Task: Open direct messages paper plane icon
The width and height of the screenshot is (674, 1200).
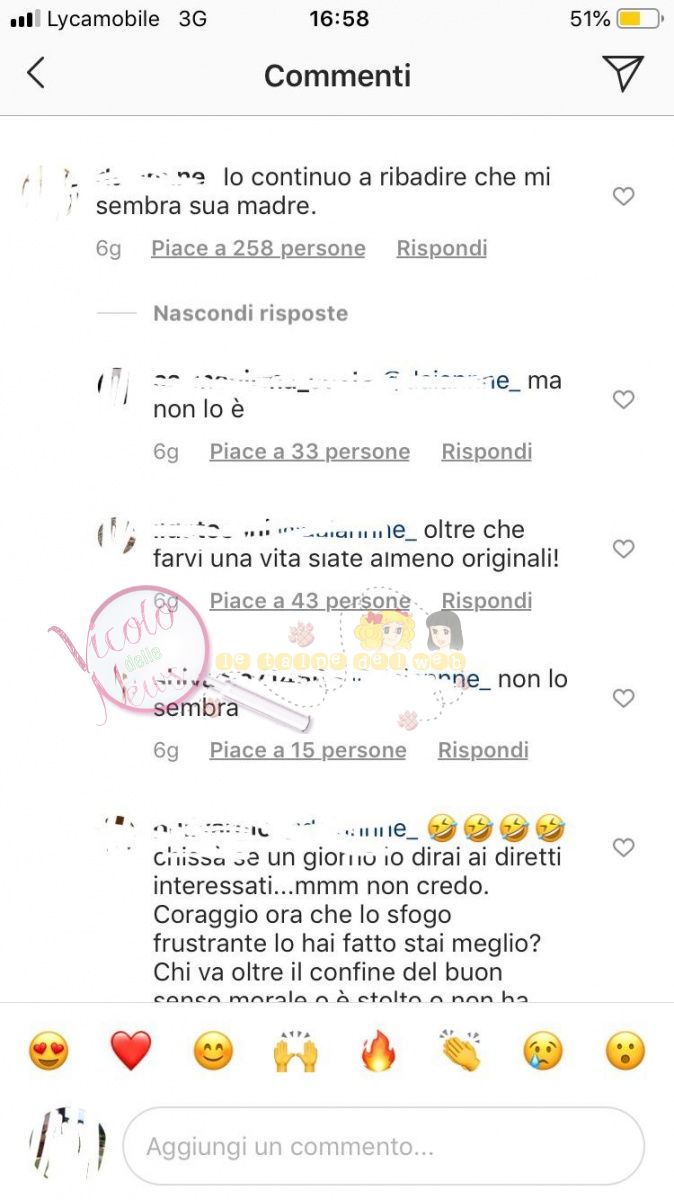Action: [x=623, y=73]
